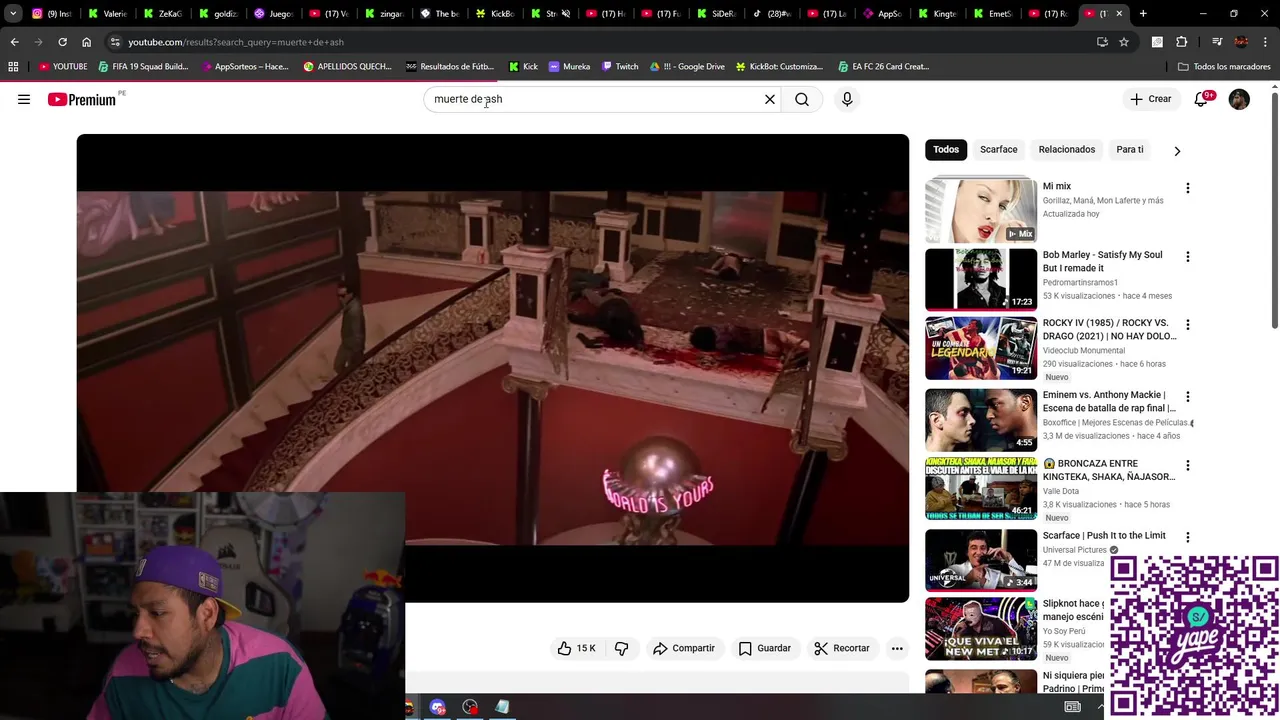Image resolution: width=1280 pixels, height=720 pixels.
Task: Start voice search with the microphone
Action: pyautogui.click(x=847, y=99)
